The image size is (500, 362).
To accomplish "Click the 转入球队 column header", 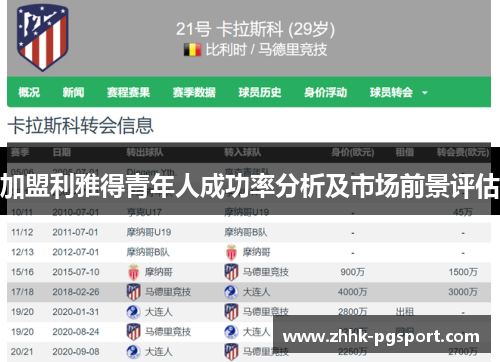I will tap(243, 152).
